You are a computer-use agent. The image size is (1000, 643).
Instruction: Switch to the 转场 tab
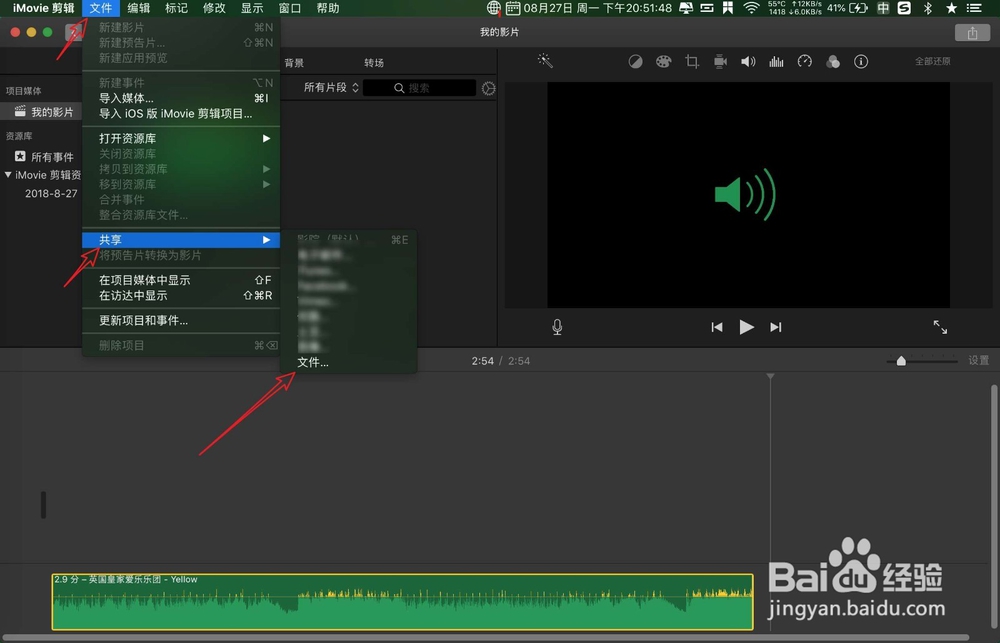coord(374,63)
